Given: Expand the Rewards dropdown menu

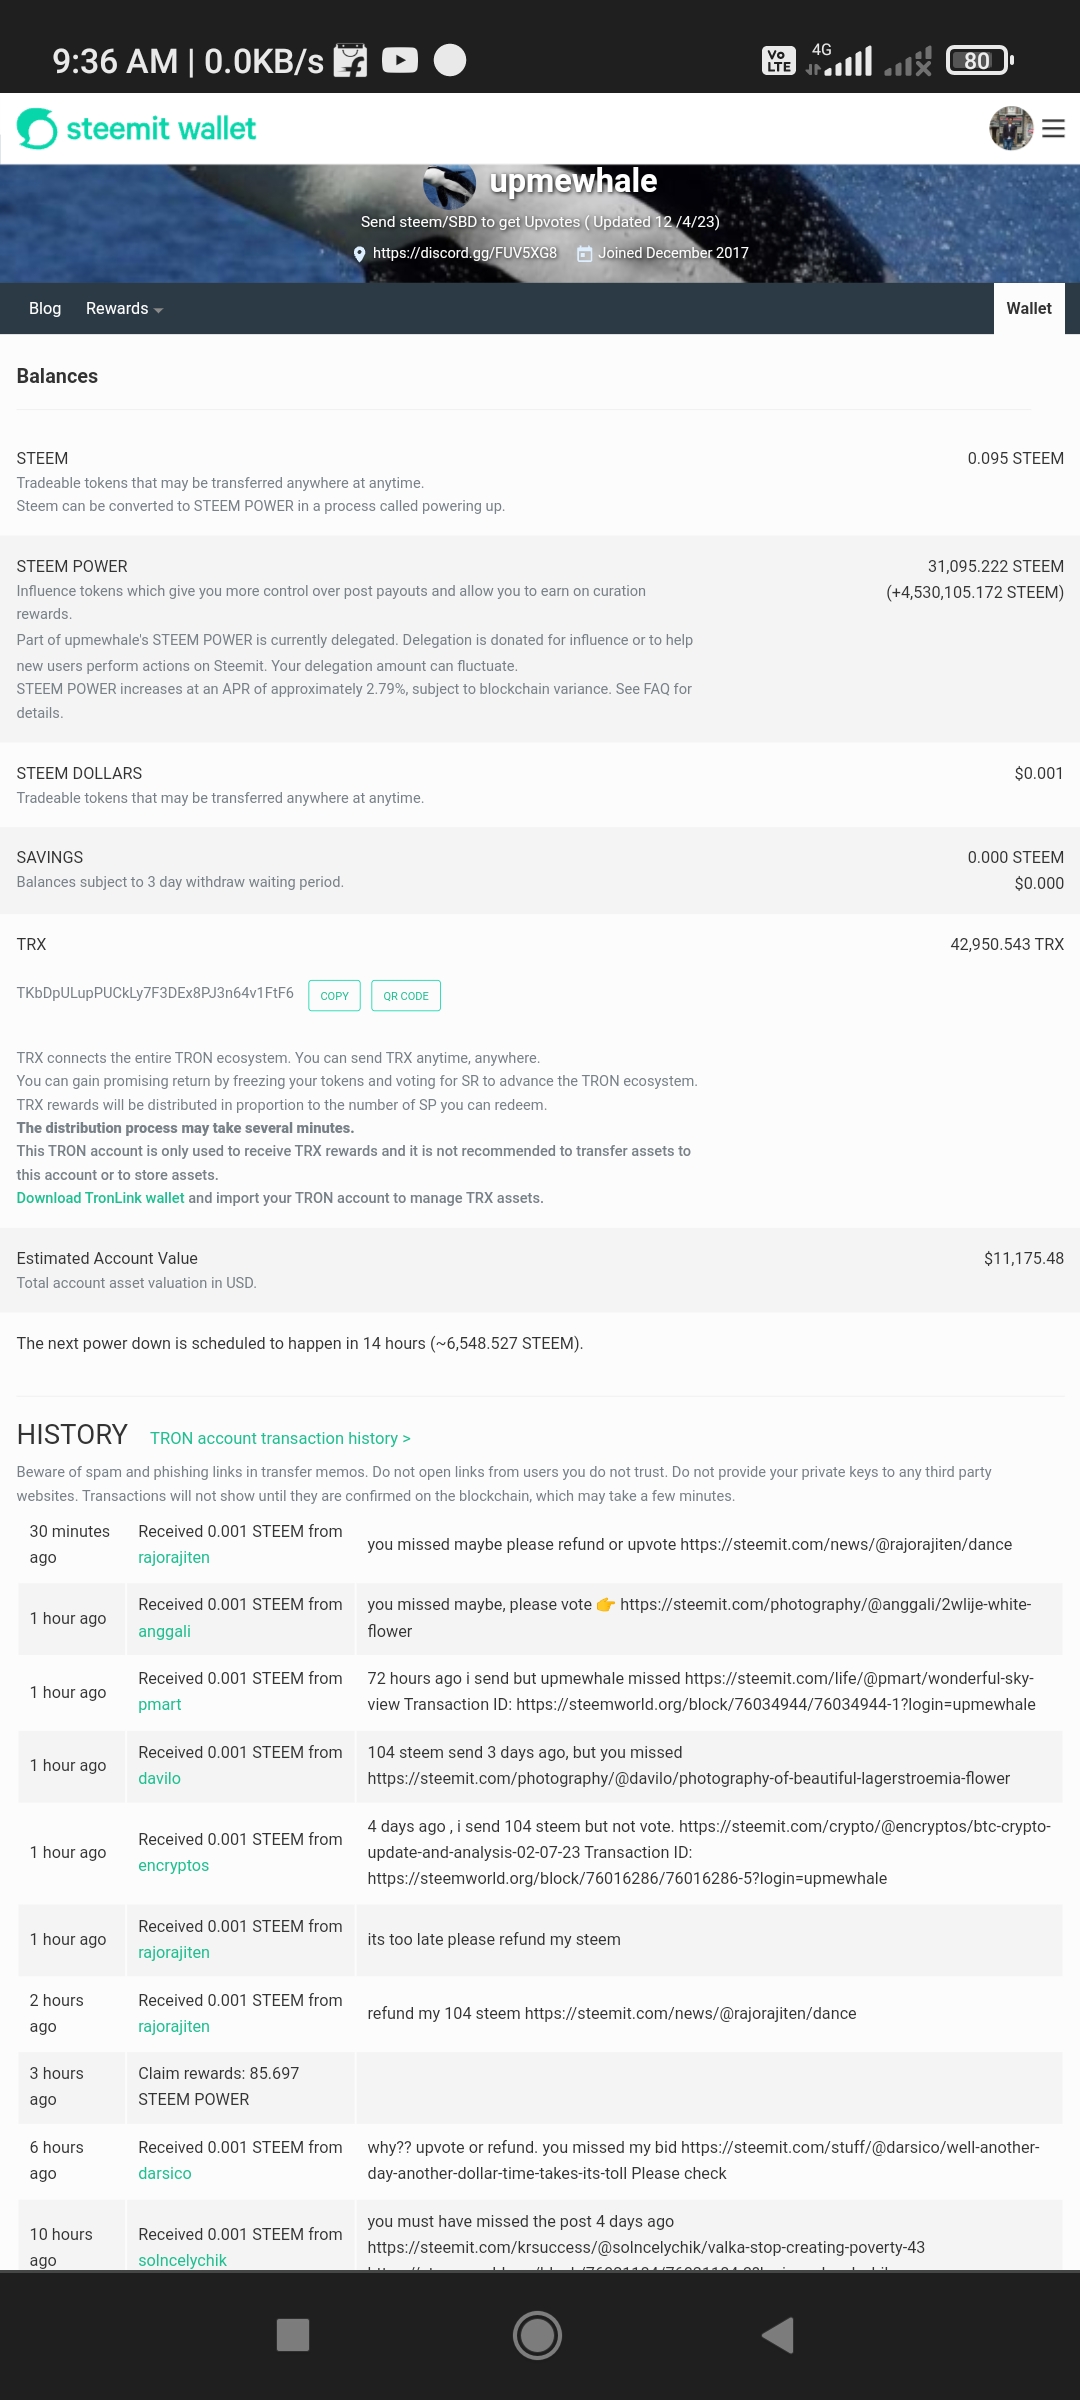Looking at the screenshot, I should pos(124,309).
